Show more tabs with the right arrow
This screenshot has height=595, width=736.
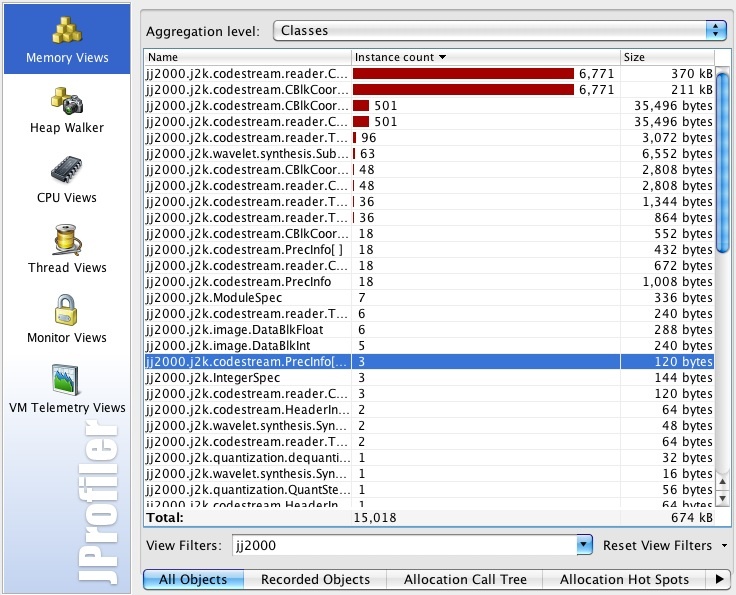(720, 579)
